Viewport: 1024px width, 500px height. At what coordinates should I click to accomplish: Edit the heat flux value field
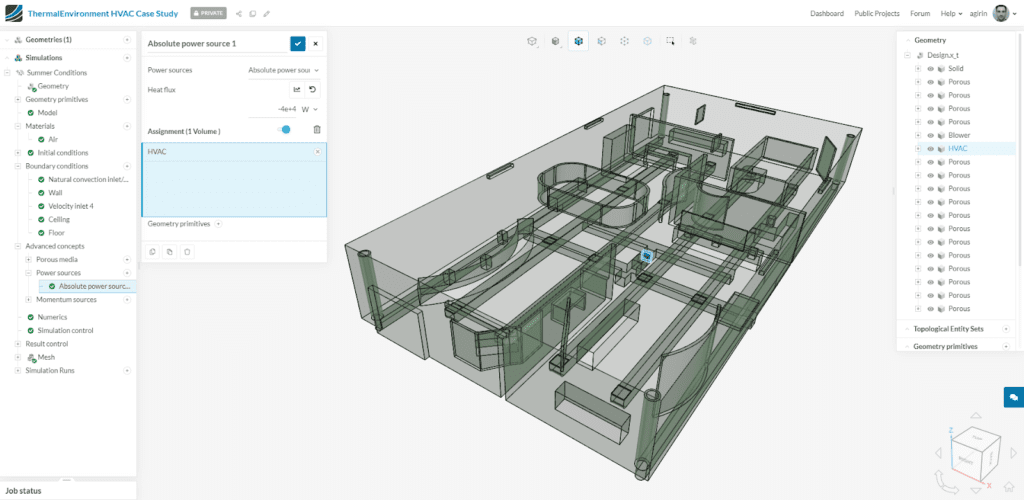273,109
